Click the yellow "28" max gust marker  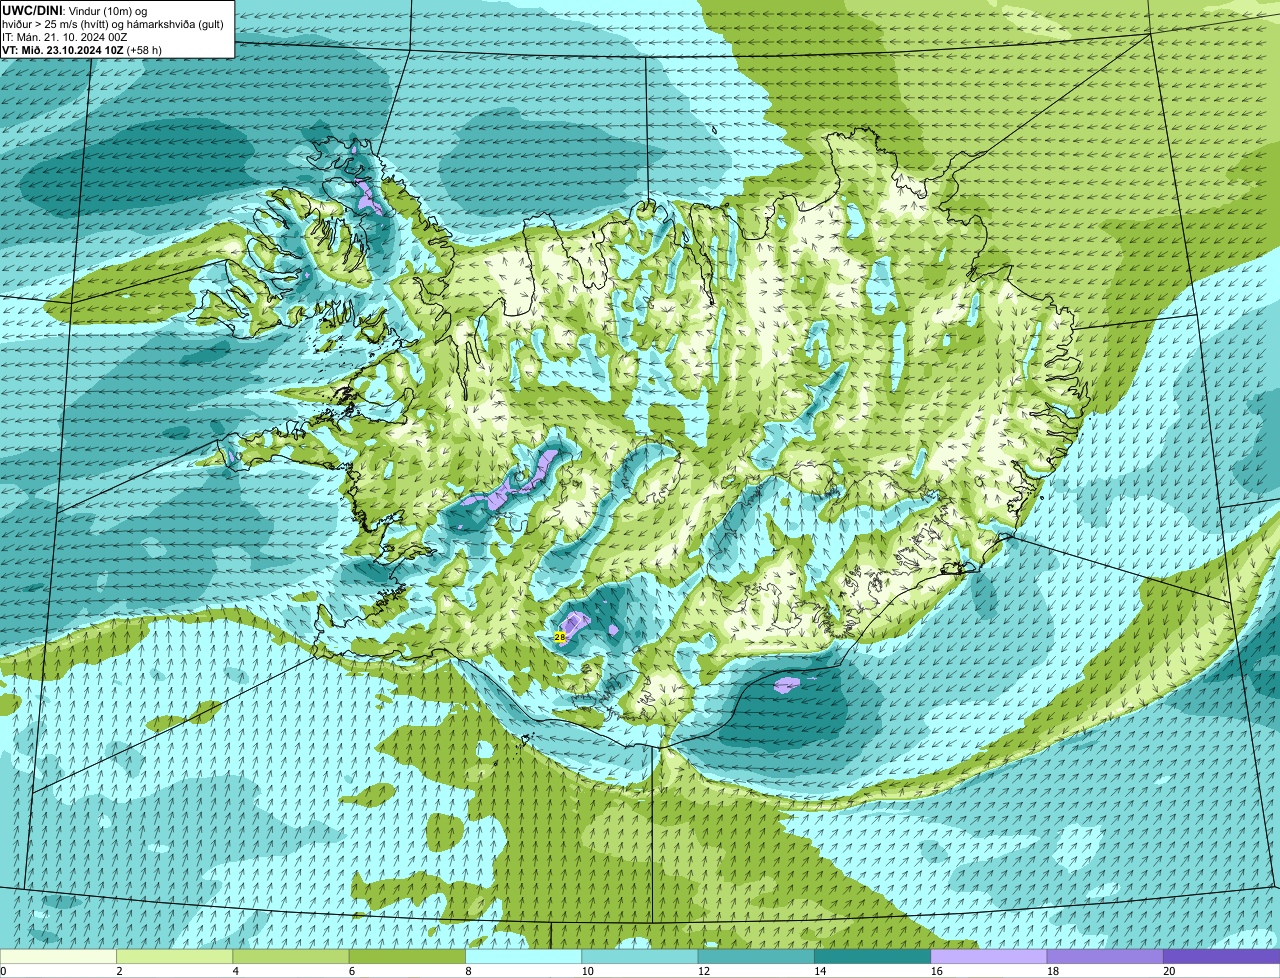tap(560, 637)
